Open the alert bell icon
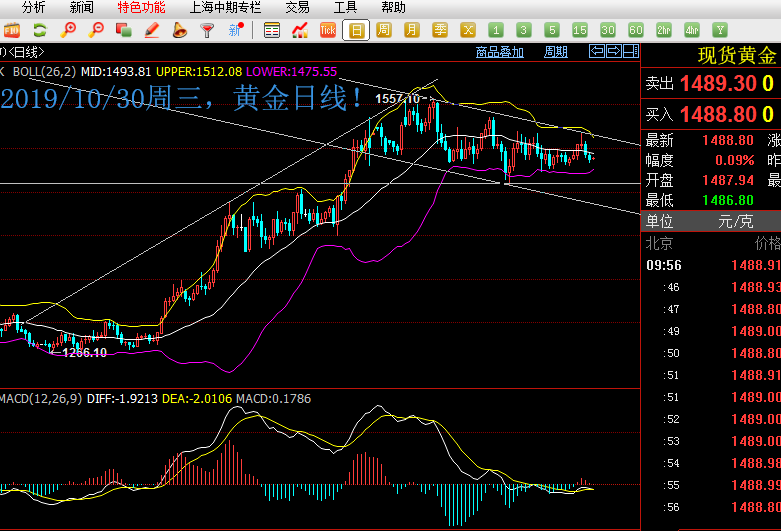 pos(180,30)
